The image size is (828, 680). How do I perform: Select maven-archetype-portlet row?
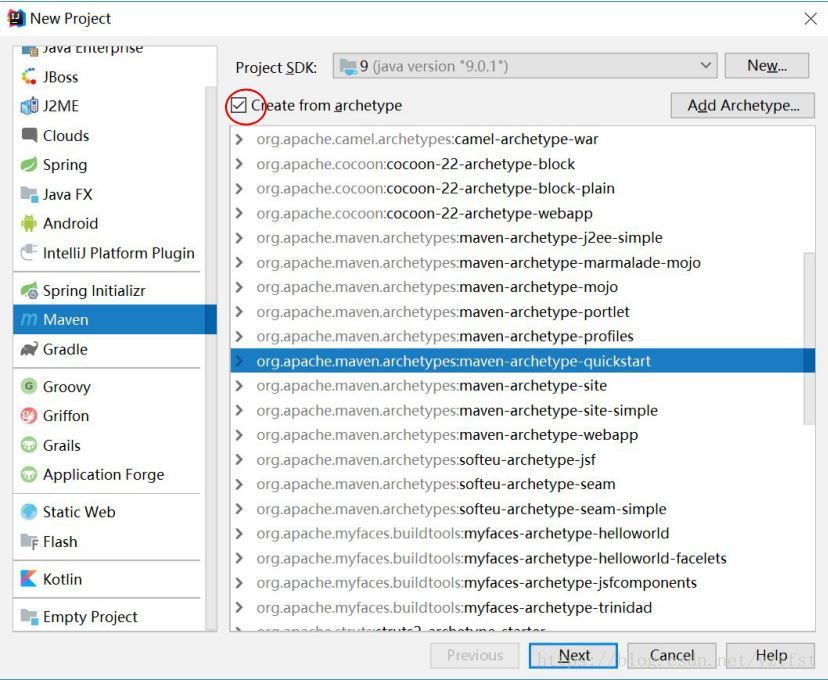point(522,311)
